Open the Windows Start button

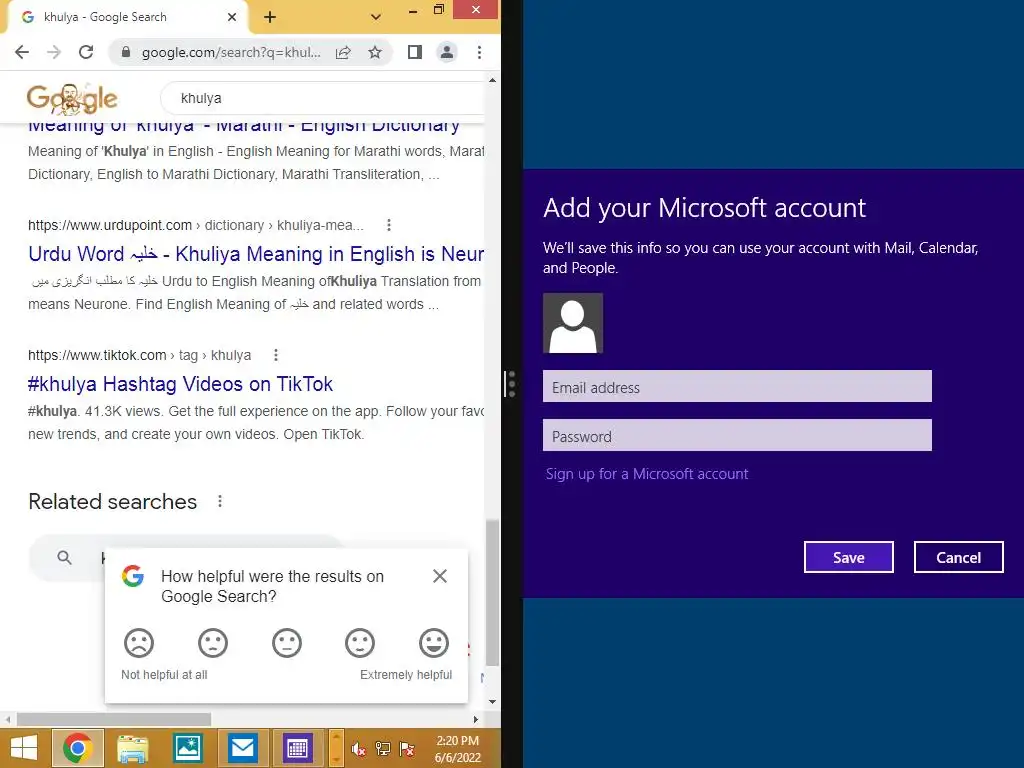24,748
